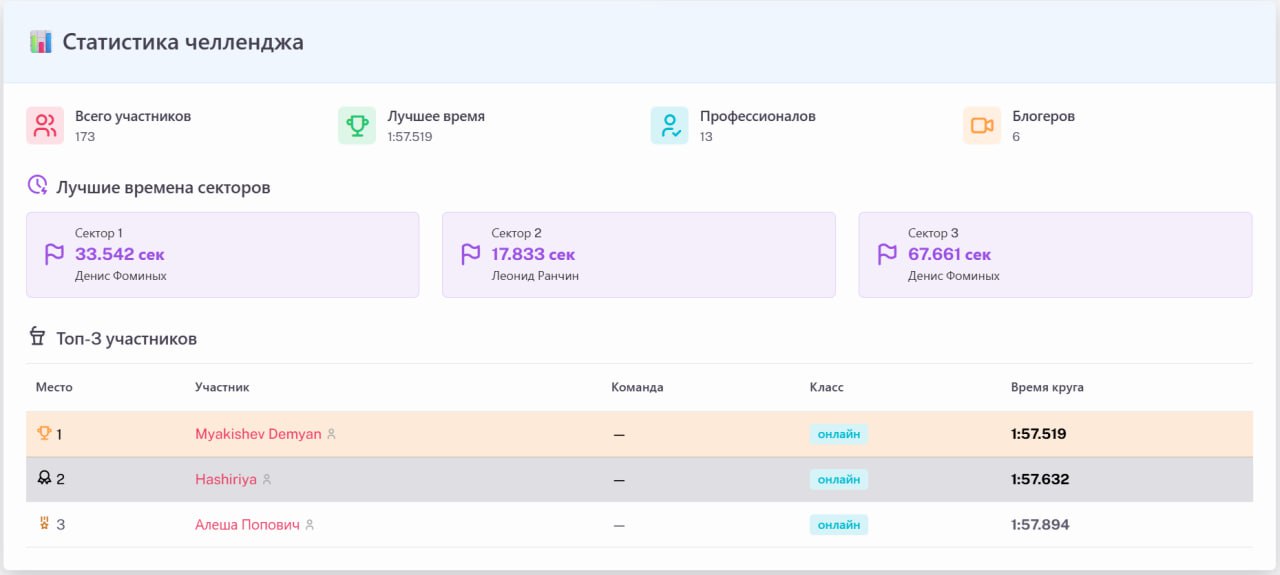
Task: Click the bronze medal icon in place 3 row
Action: click(44, 523)
